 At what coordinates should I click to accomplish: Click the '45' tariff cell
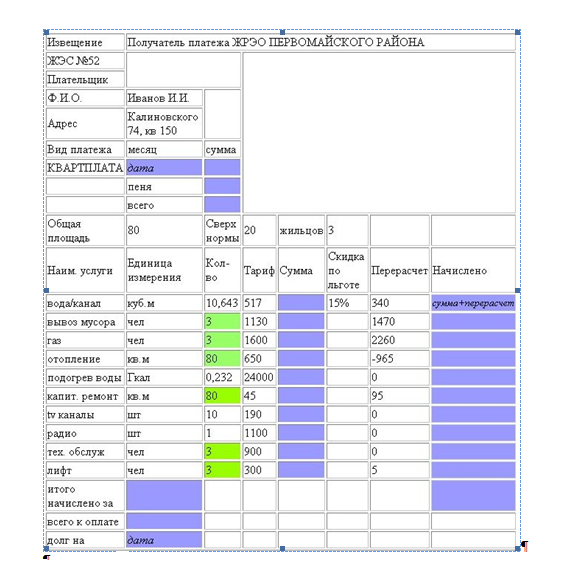coord(259,396)
